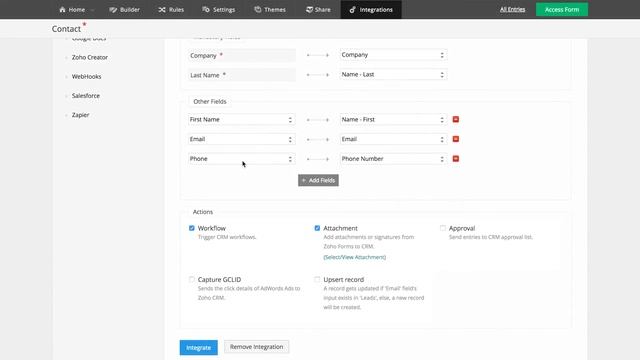This screenshot has height=360, width=640.
Task: Open the All Entries link
Action: 512,9
